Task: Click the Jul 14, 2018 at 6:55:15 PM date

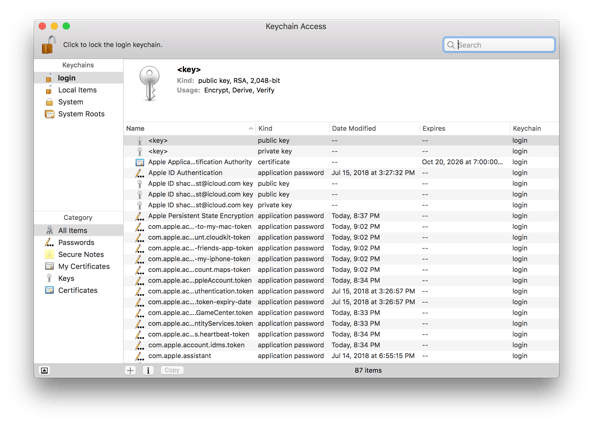Action: pos(373,356)
